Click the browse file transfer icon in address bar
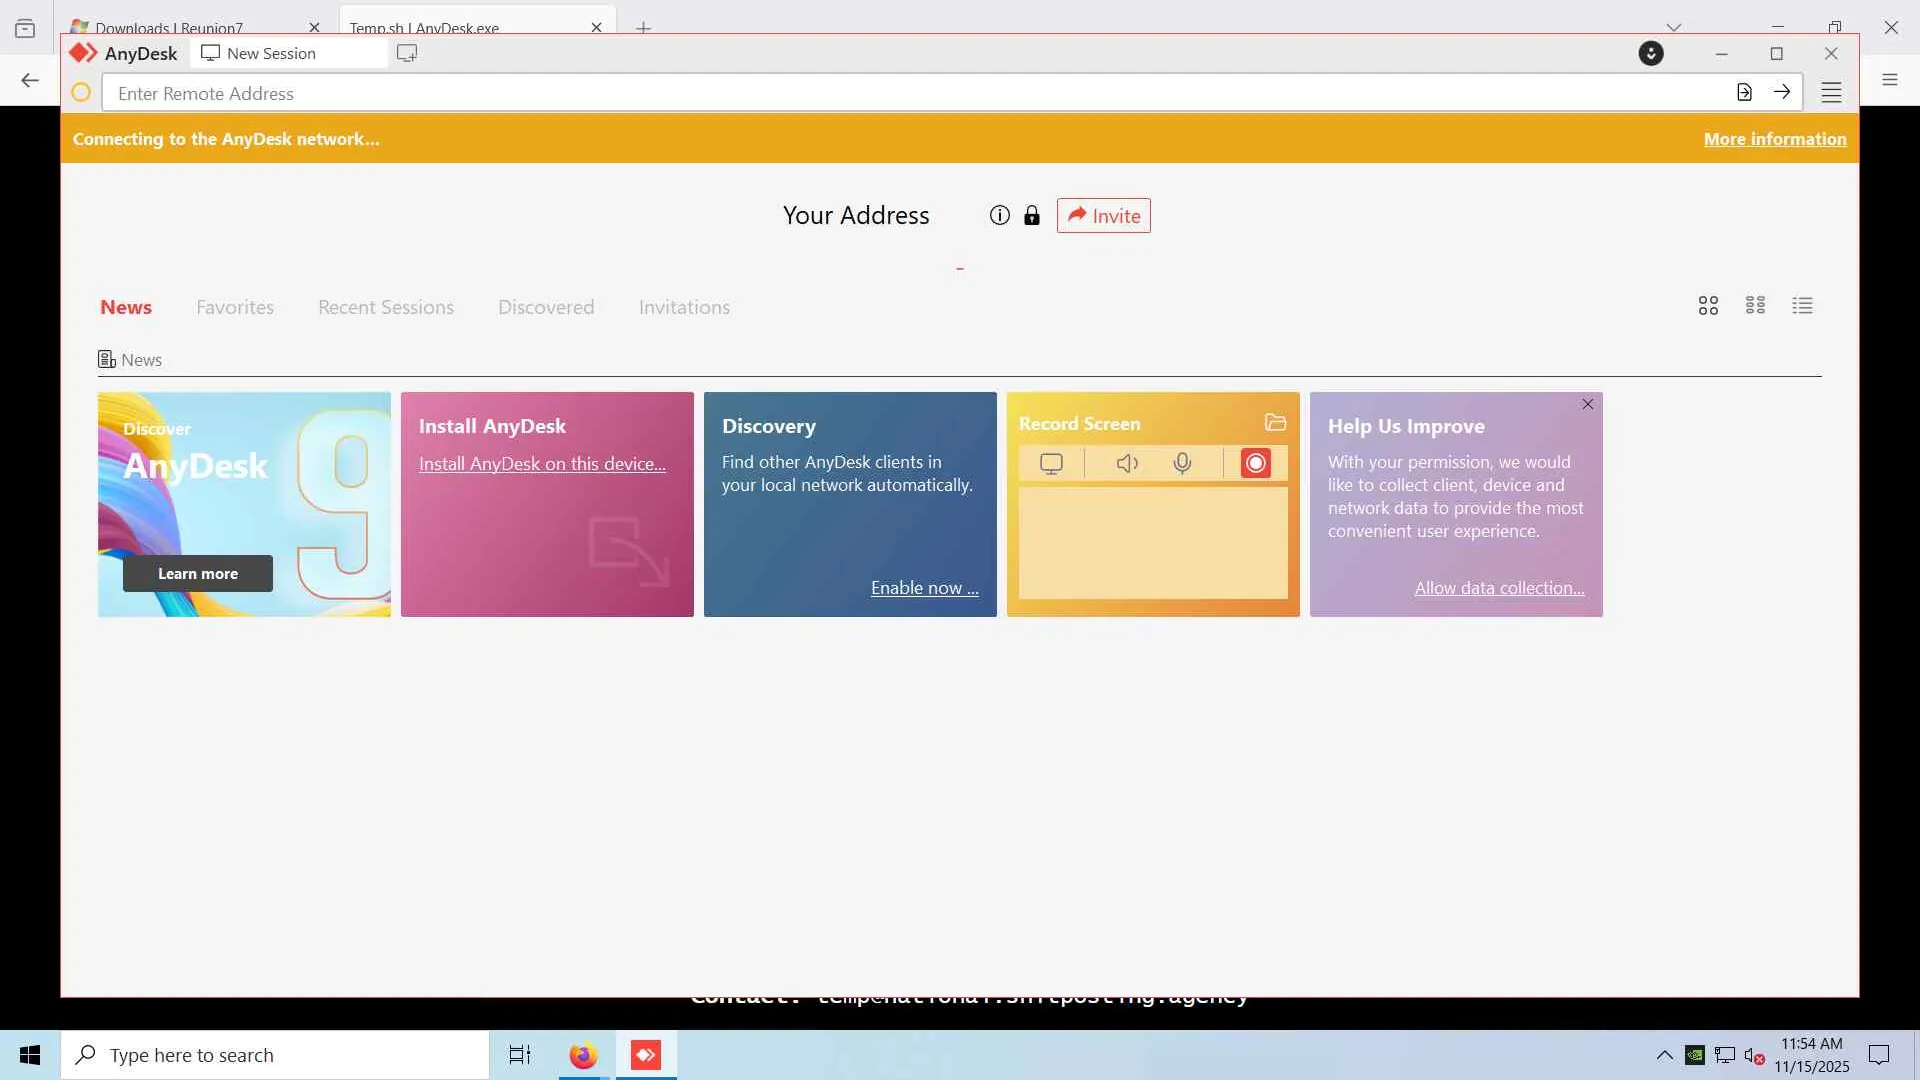1920x1080 pixels. 1744,92
